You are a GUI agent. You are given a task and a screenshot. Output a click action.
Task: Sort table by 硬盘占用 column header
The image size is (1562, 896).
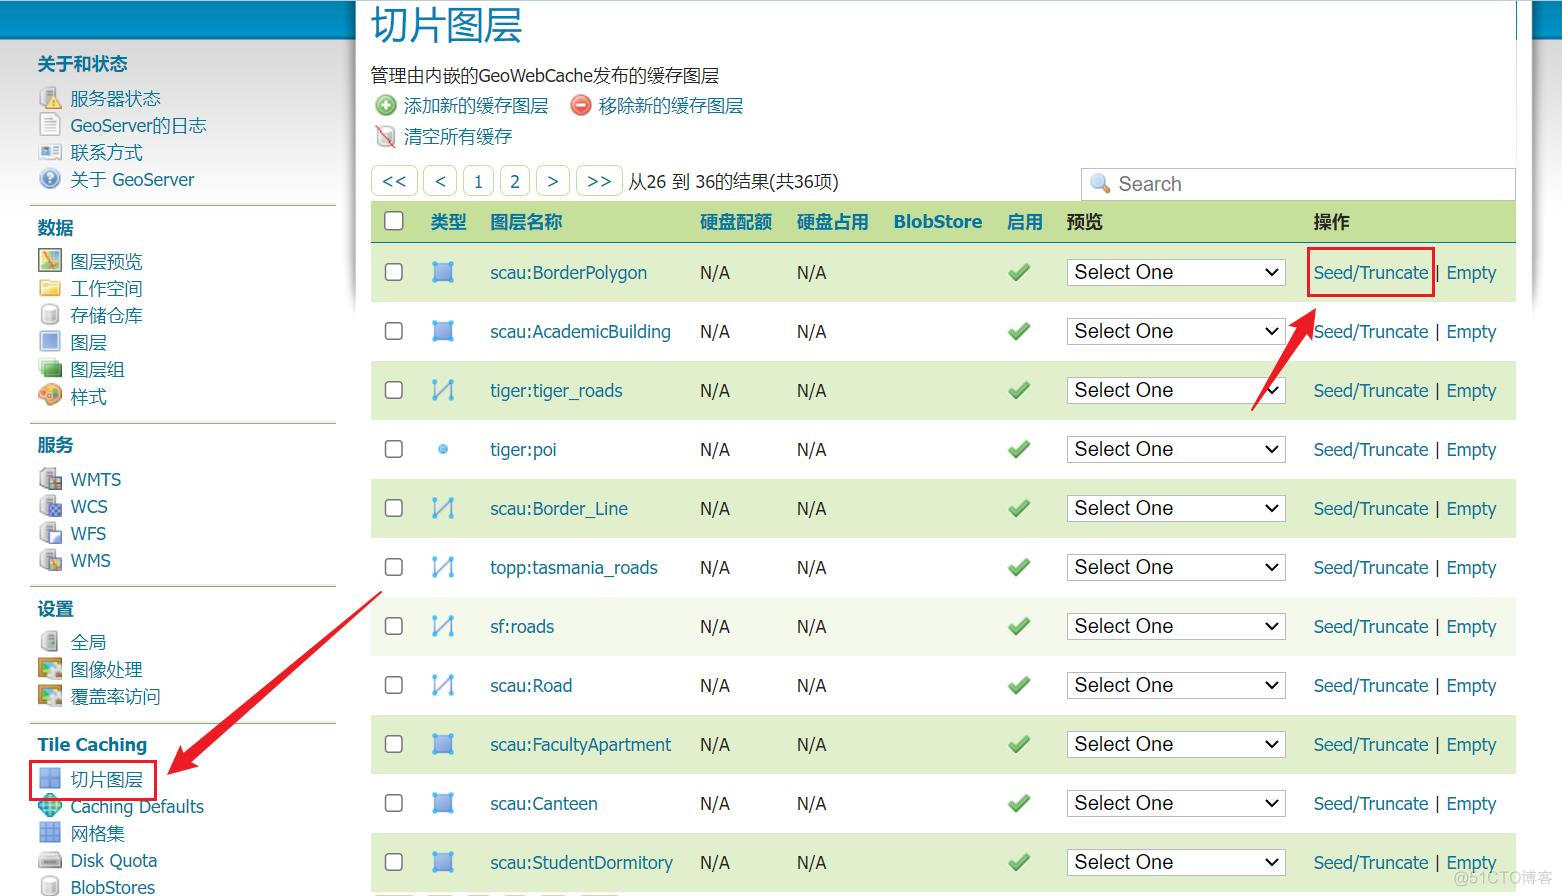[832, 222]
